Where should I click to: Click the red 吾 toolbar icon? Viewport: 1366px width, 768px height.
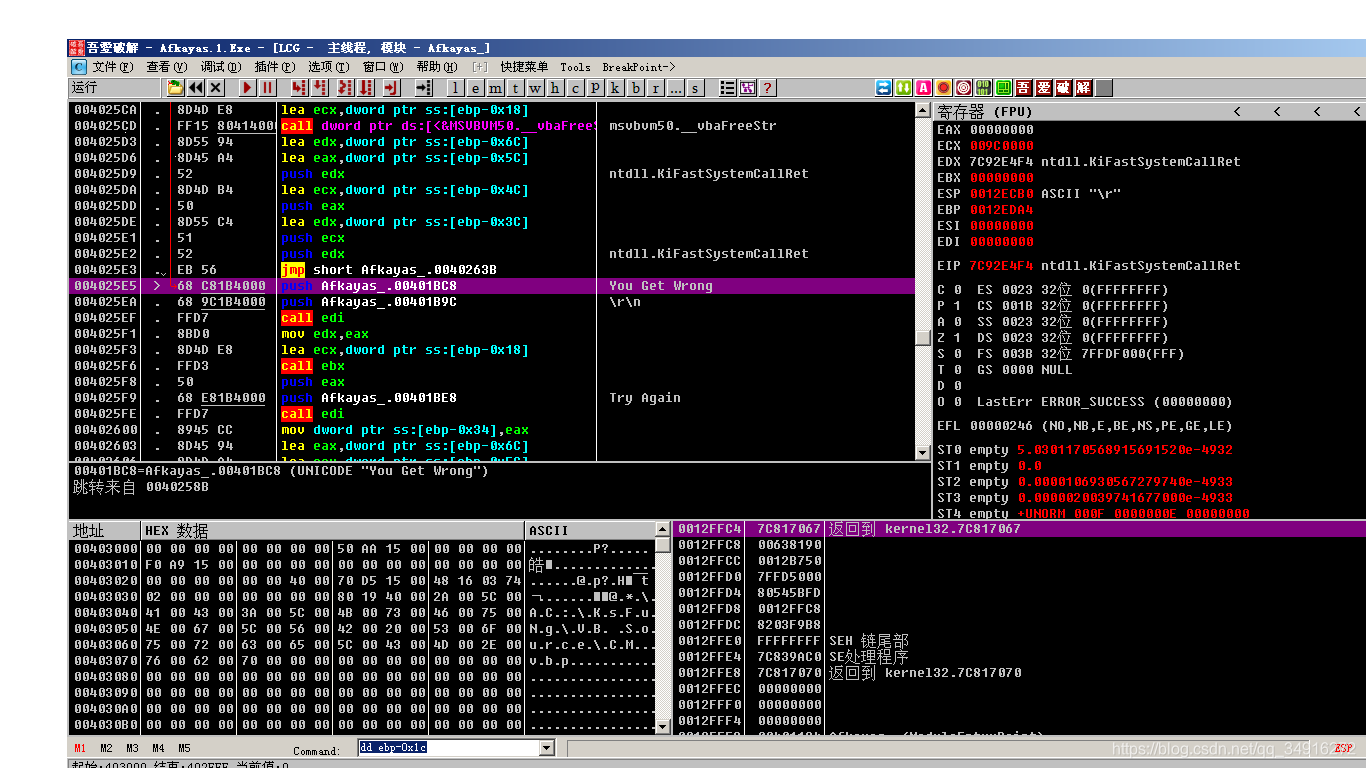[x=1024, y=88]
